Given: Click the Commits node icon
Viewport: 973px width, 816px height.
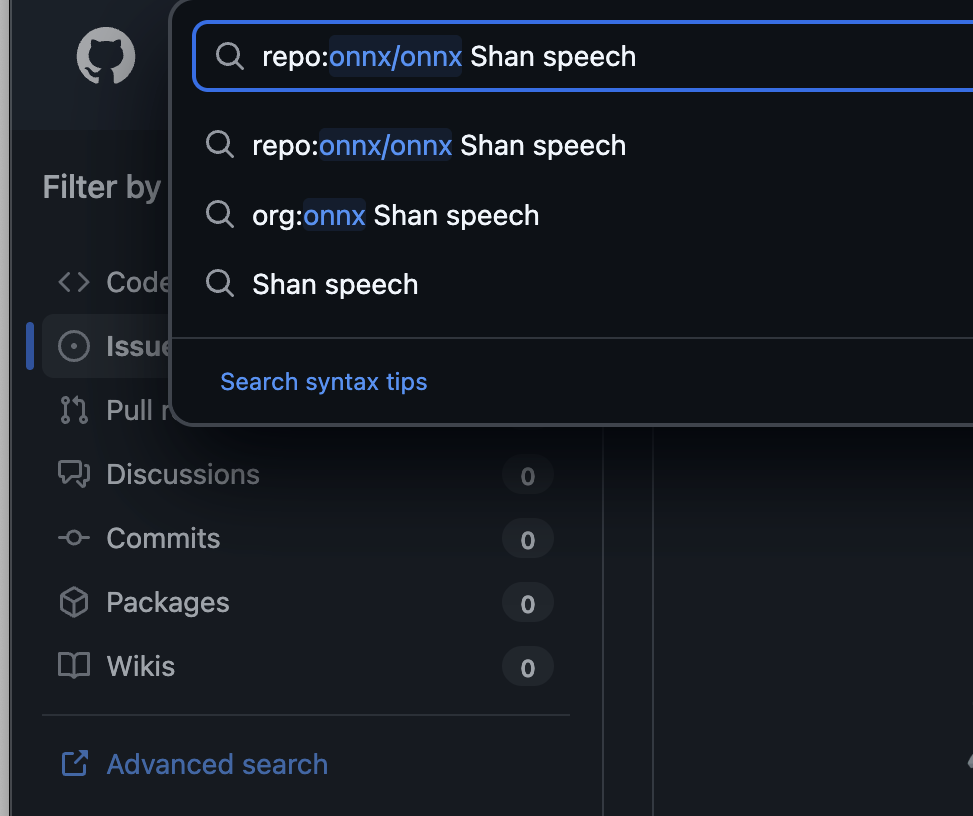Looking at the screenshot, I should pos(74,538).
